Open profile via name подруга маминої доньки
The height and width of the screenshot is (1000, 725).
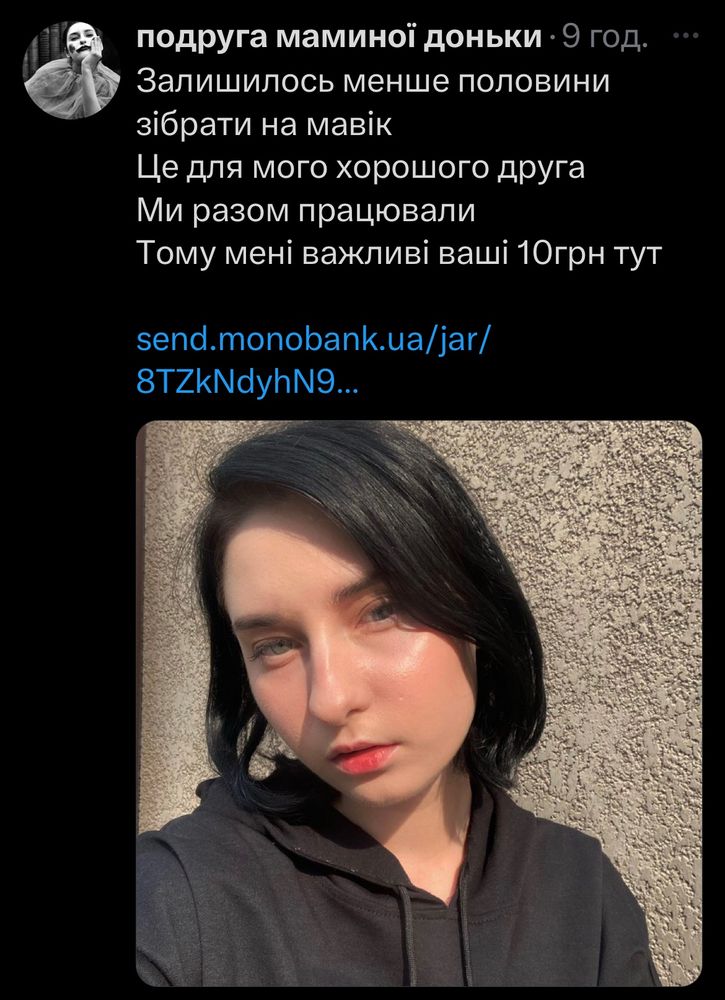pos(339,39)
